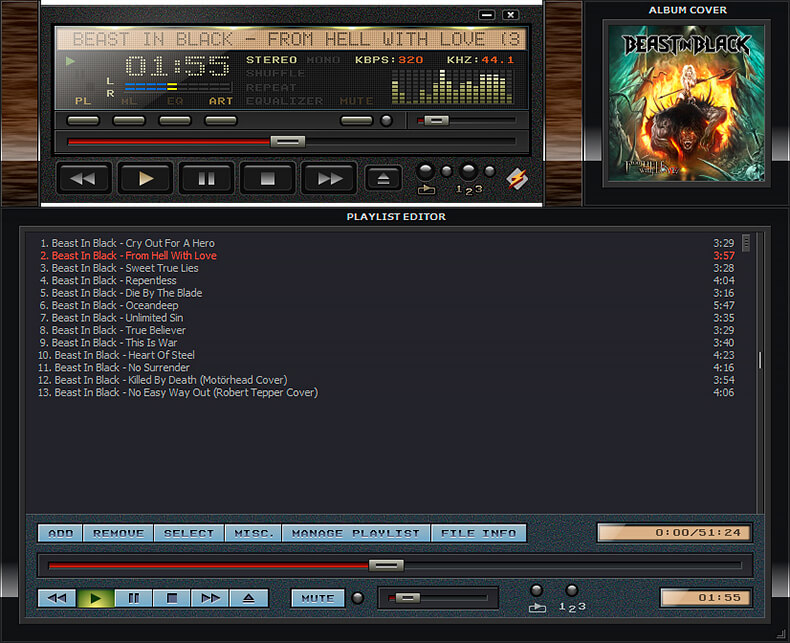790x643 pixels.
Task: Click round knob next to main volume slider
Action: tap(386, 120)
